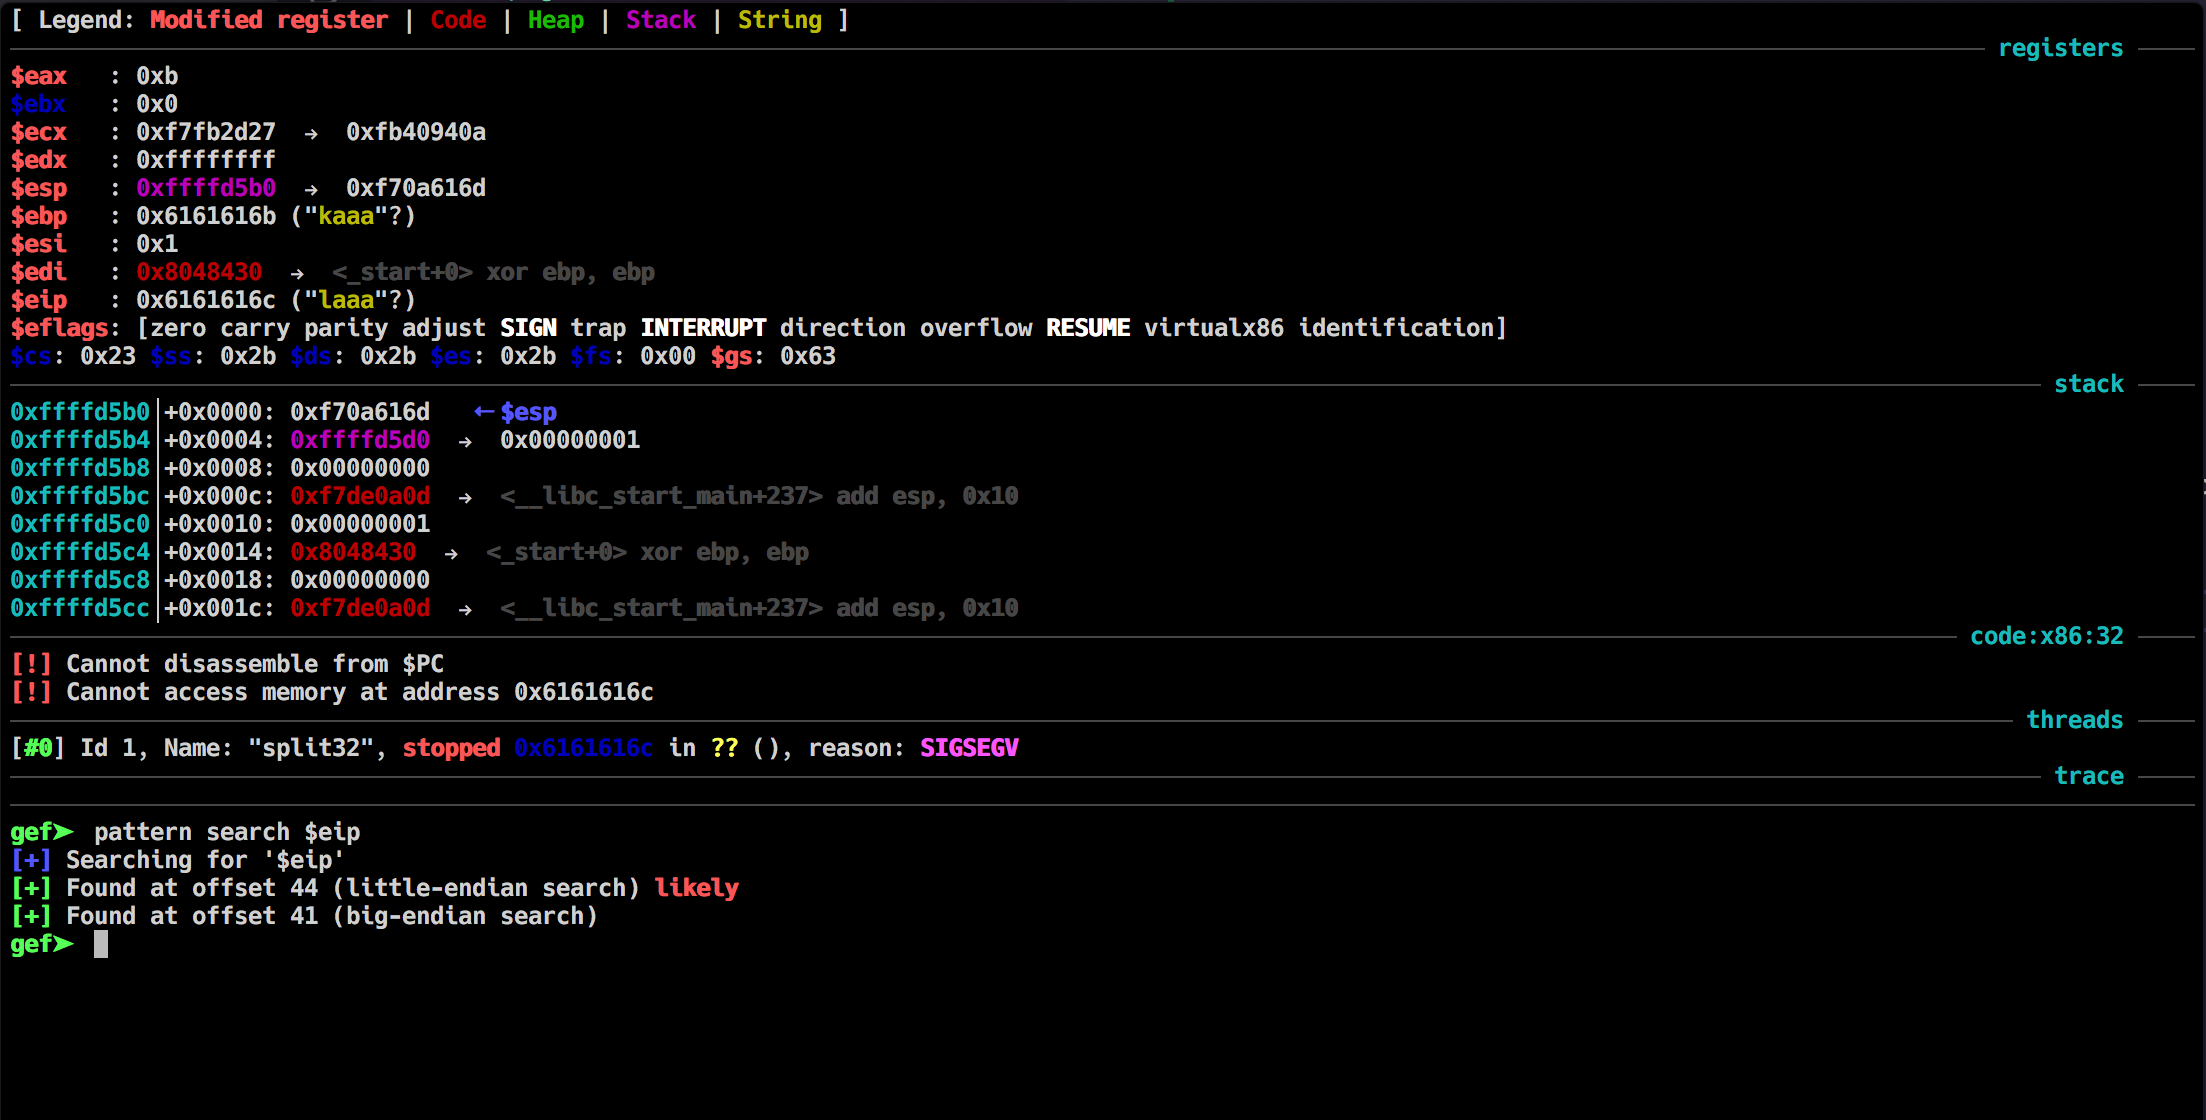Image resolution: width=2206 pixels, height=1120 pixels.
Task: Click the 'threads' section header
Action: [x=2074, y=720]
